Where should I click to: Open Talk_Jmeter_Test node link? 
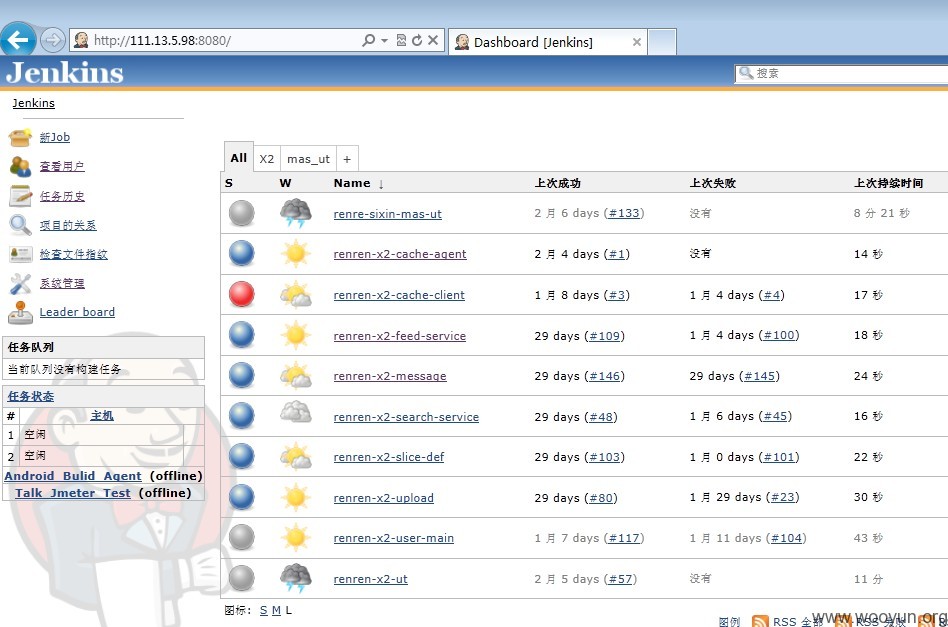pyautogui.click(x=72, y=493)
